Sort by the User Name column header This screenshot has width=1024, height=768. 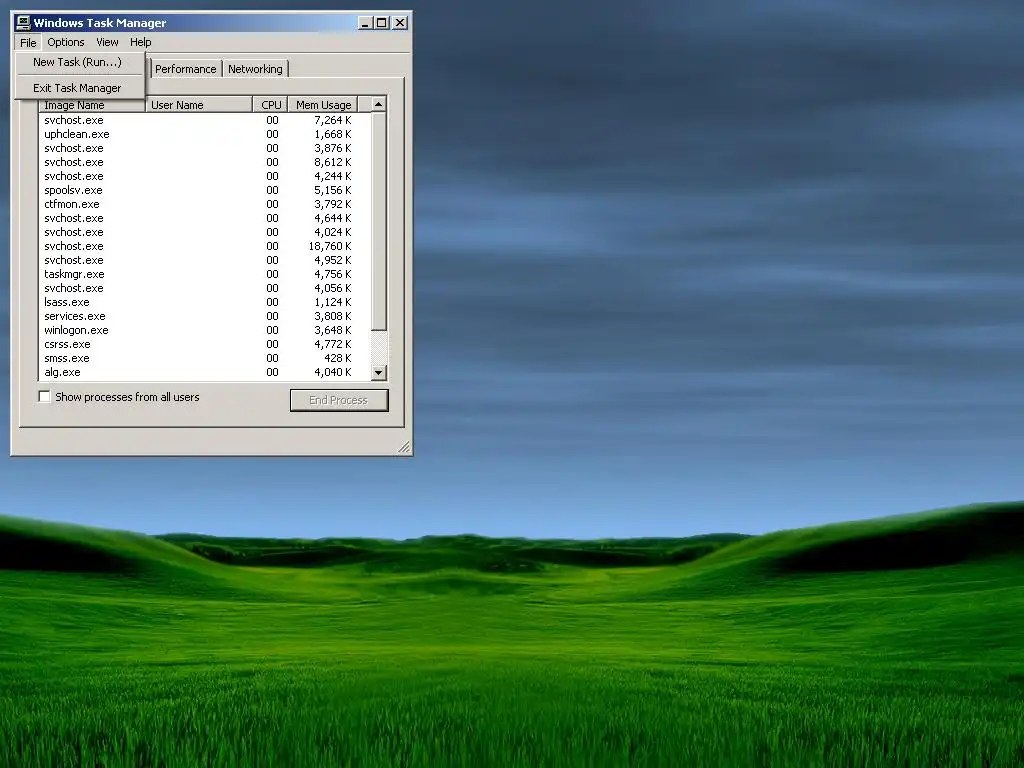199,104
